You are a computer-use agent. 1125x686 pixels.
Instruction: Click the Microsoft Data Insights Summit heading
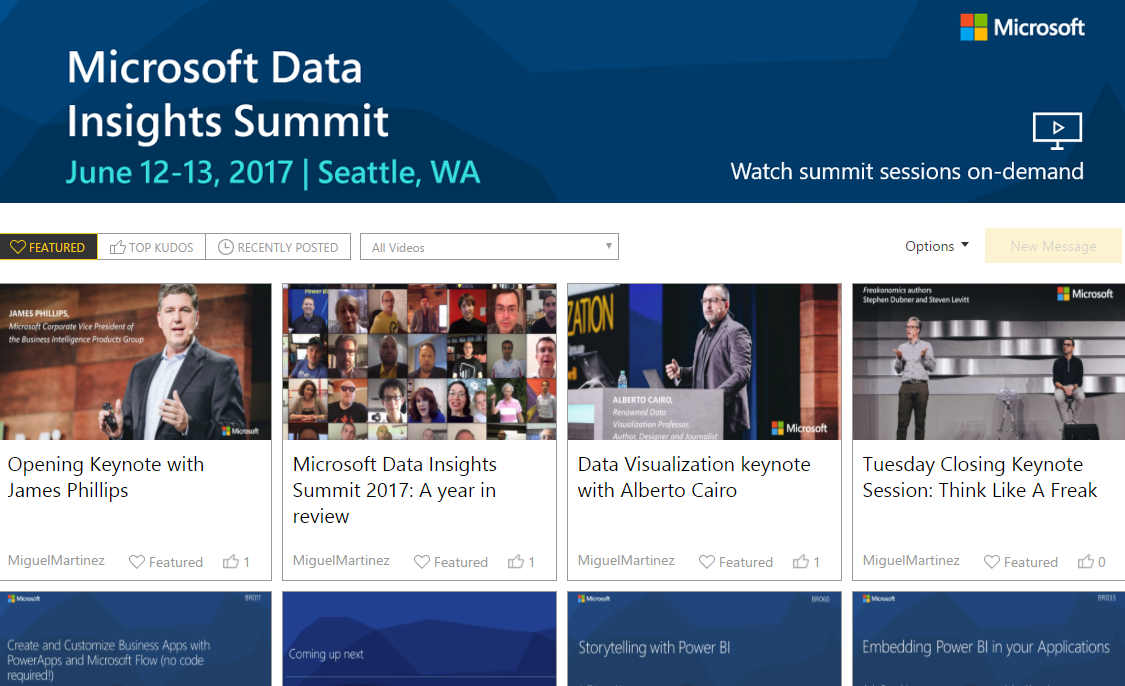tap(228, 94)
